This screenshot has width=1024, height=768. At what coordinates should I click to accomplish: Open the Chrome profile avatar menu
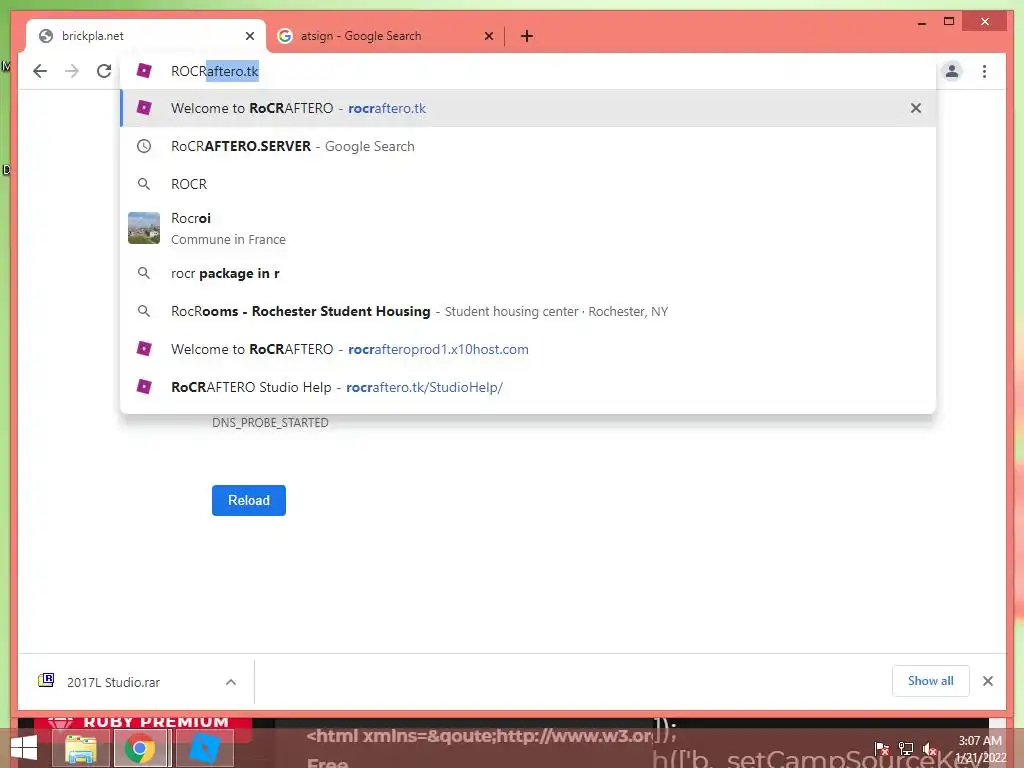coord(952,71)
